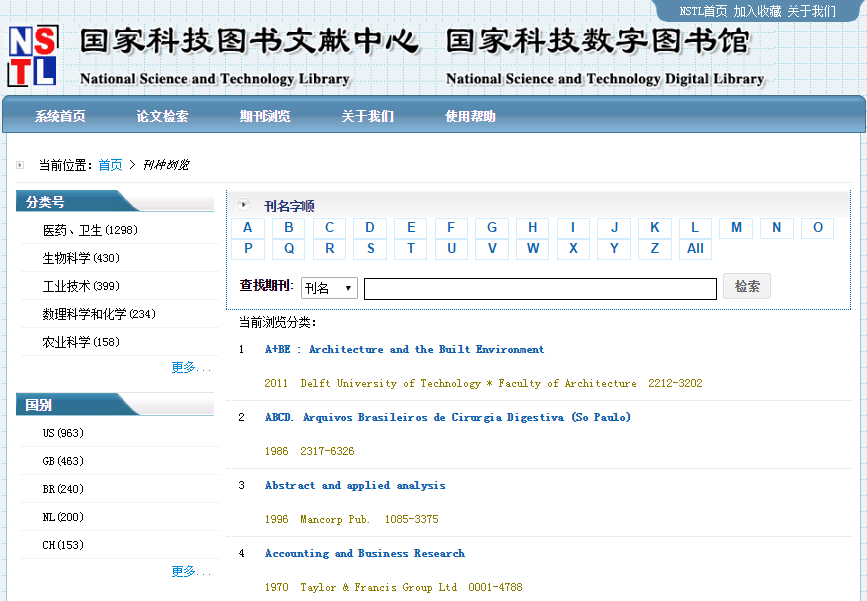This screenshot has width=867, height=601.
Task: Filter by country US (963)
Action: 63,434
